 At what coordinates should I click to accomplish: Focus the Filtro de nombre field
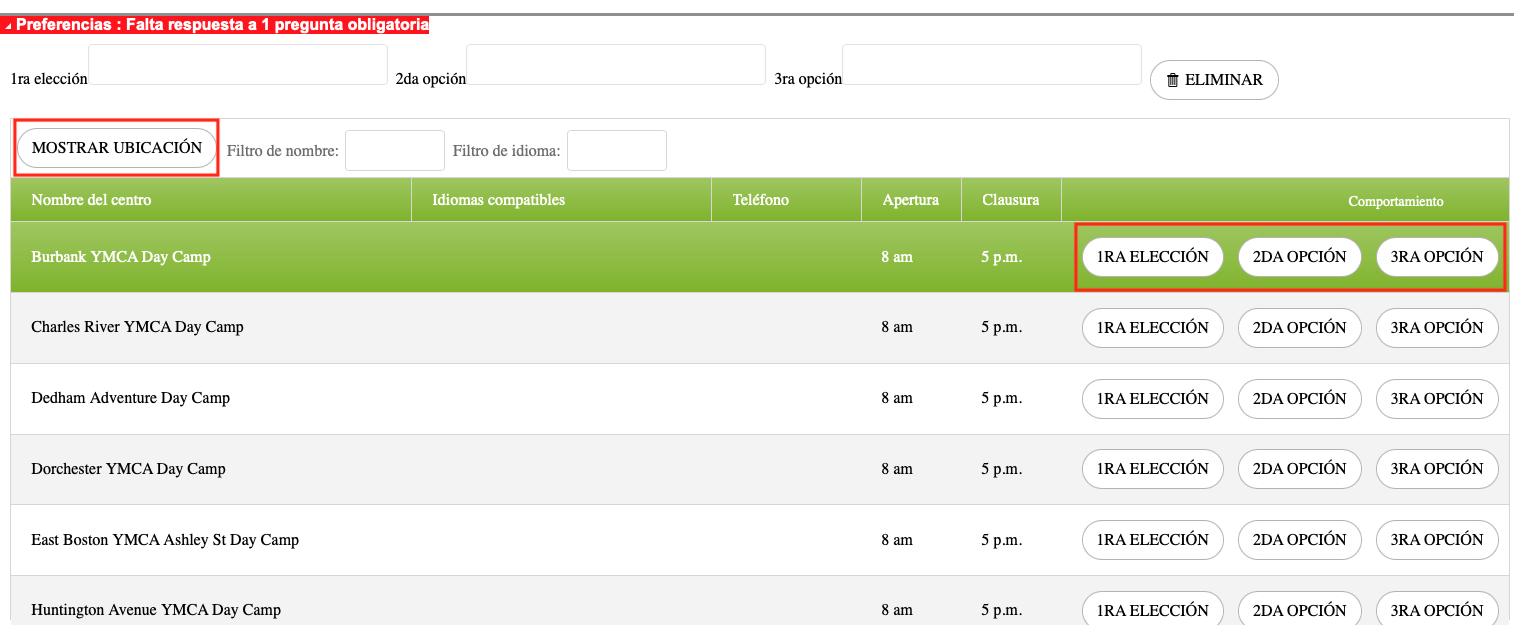[x=395, y=151]
